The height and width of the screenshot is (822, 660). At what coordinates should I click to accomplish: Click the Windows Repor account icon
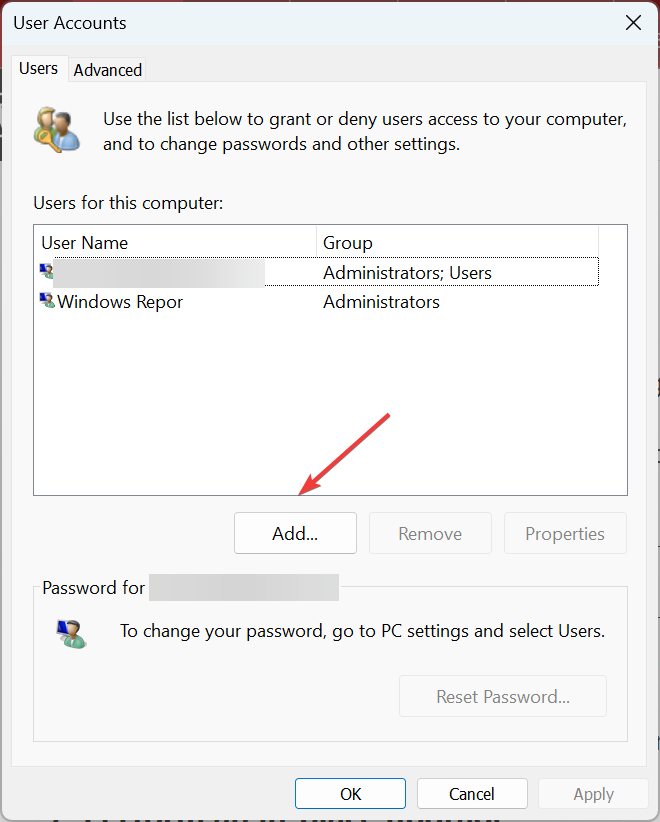tap(47, 301)
